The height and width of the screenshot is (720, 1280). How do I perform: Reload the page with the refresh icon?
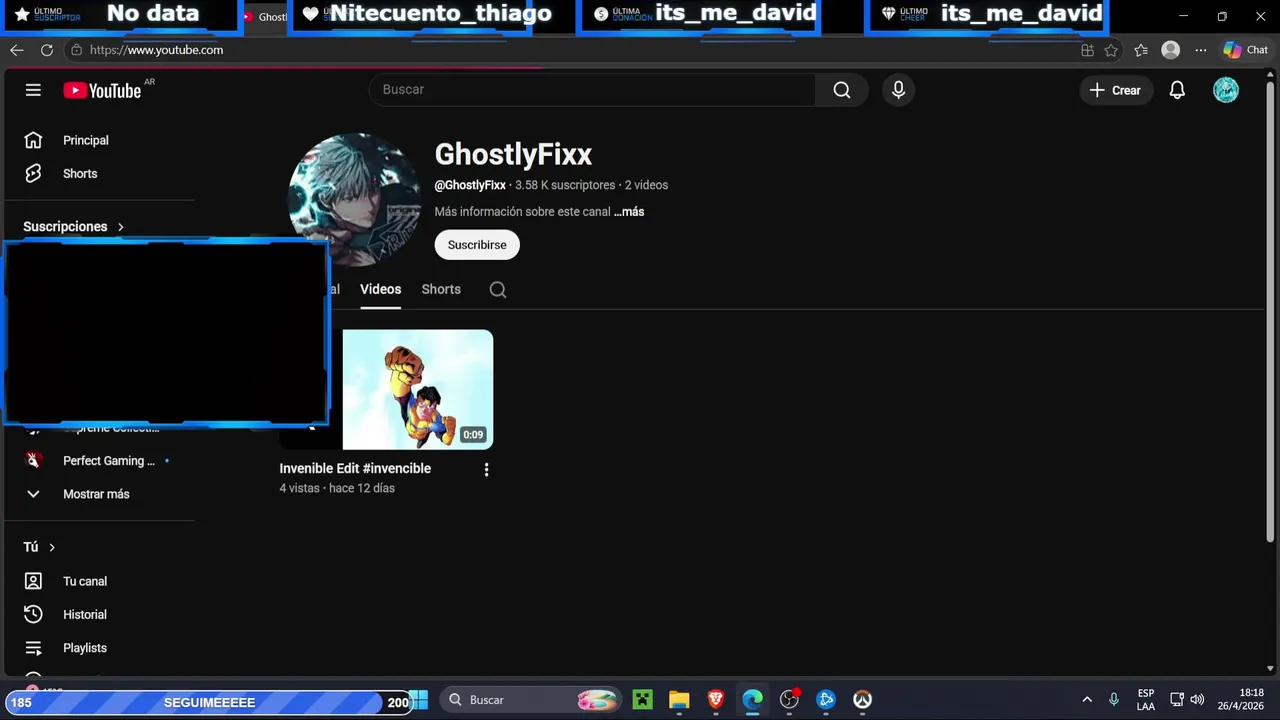point(47,50)
